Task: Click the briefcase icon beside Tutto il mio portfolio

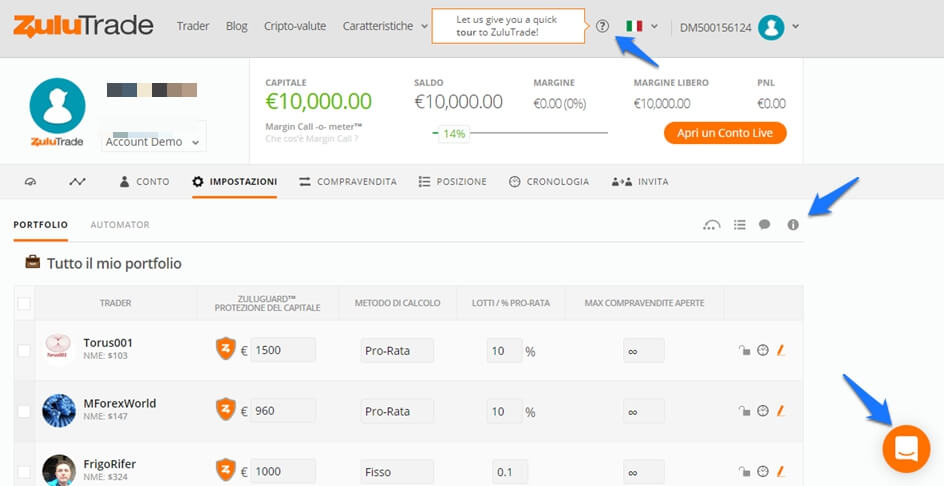Action: click(32, 262)
